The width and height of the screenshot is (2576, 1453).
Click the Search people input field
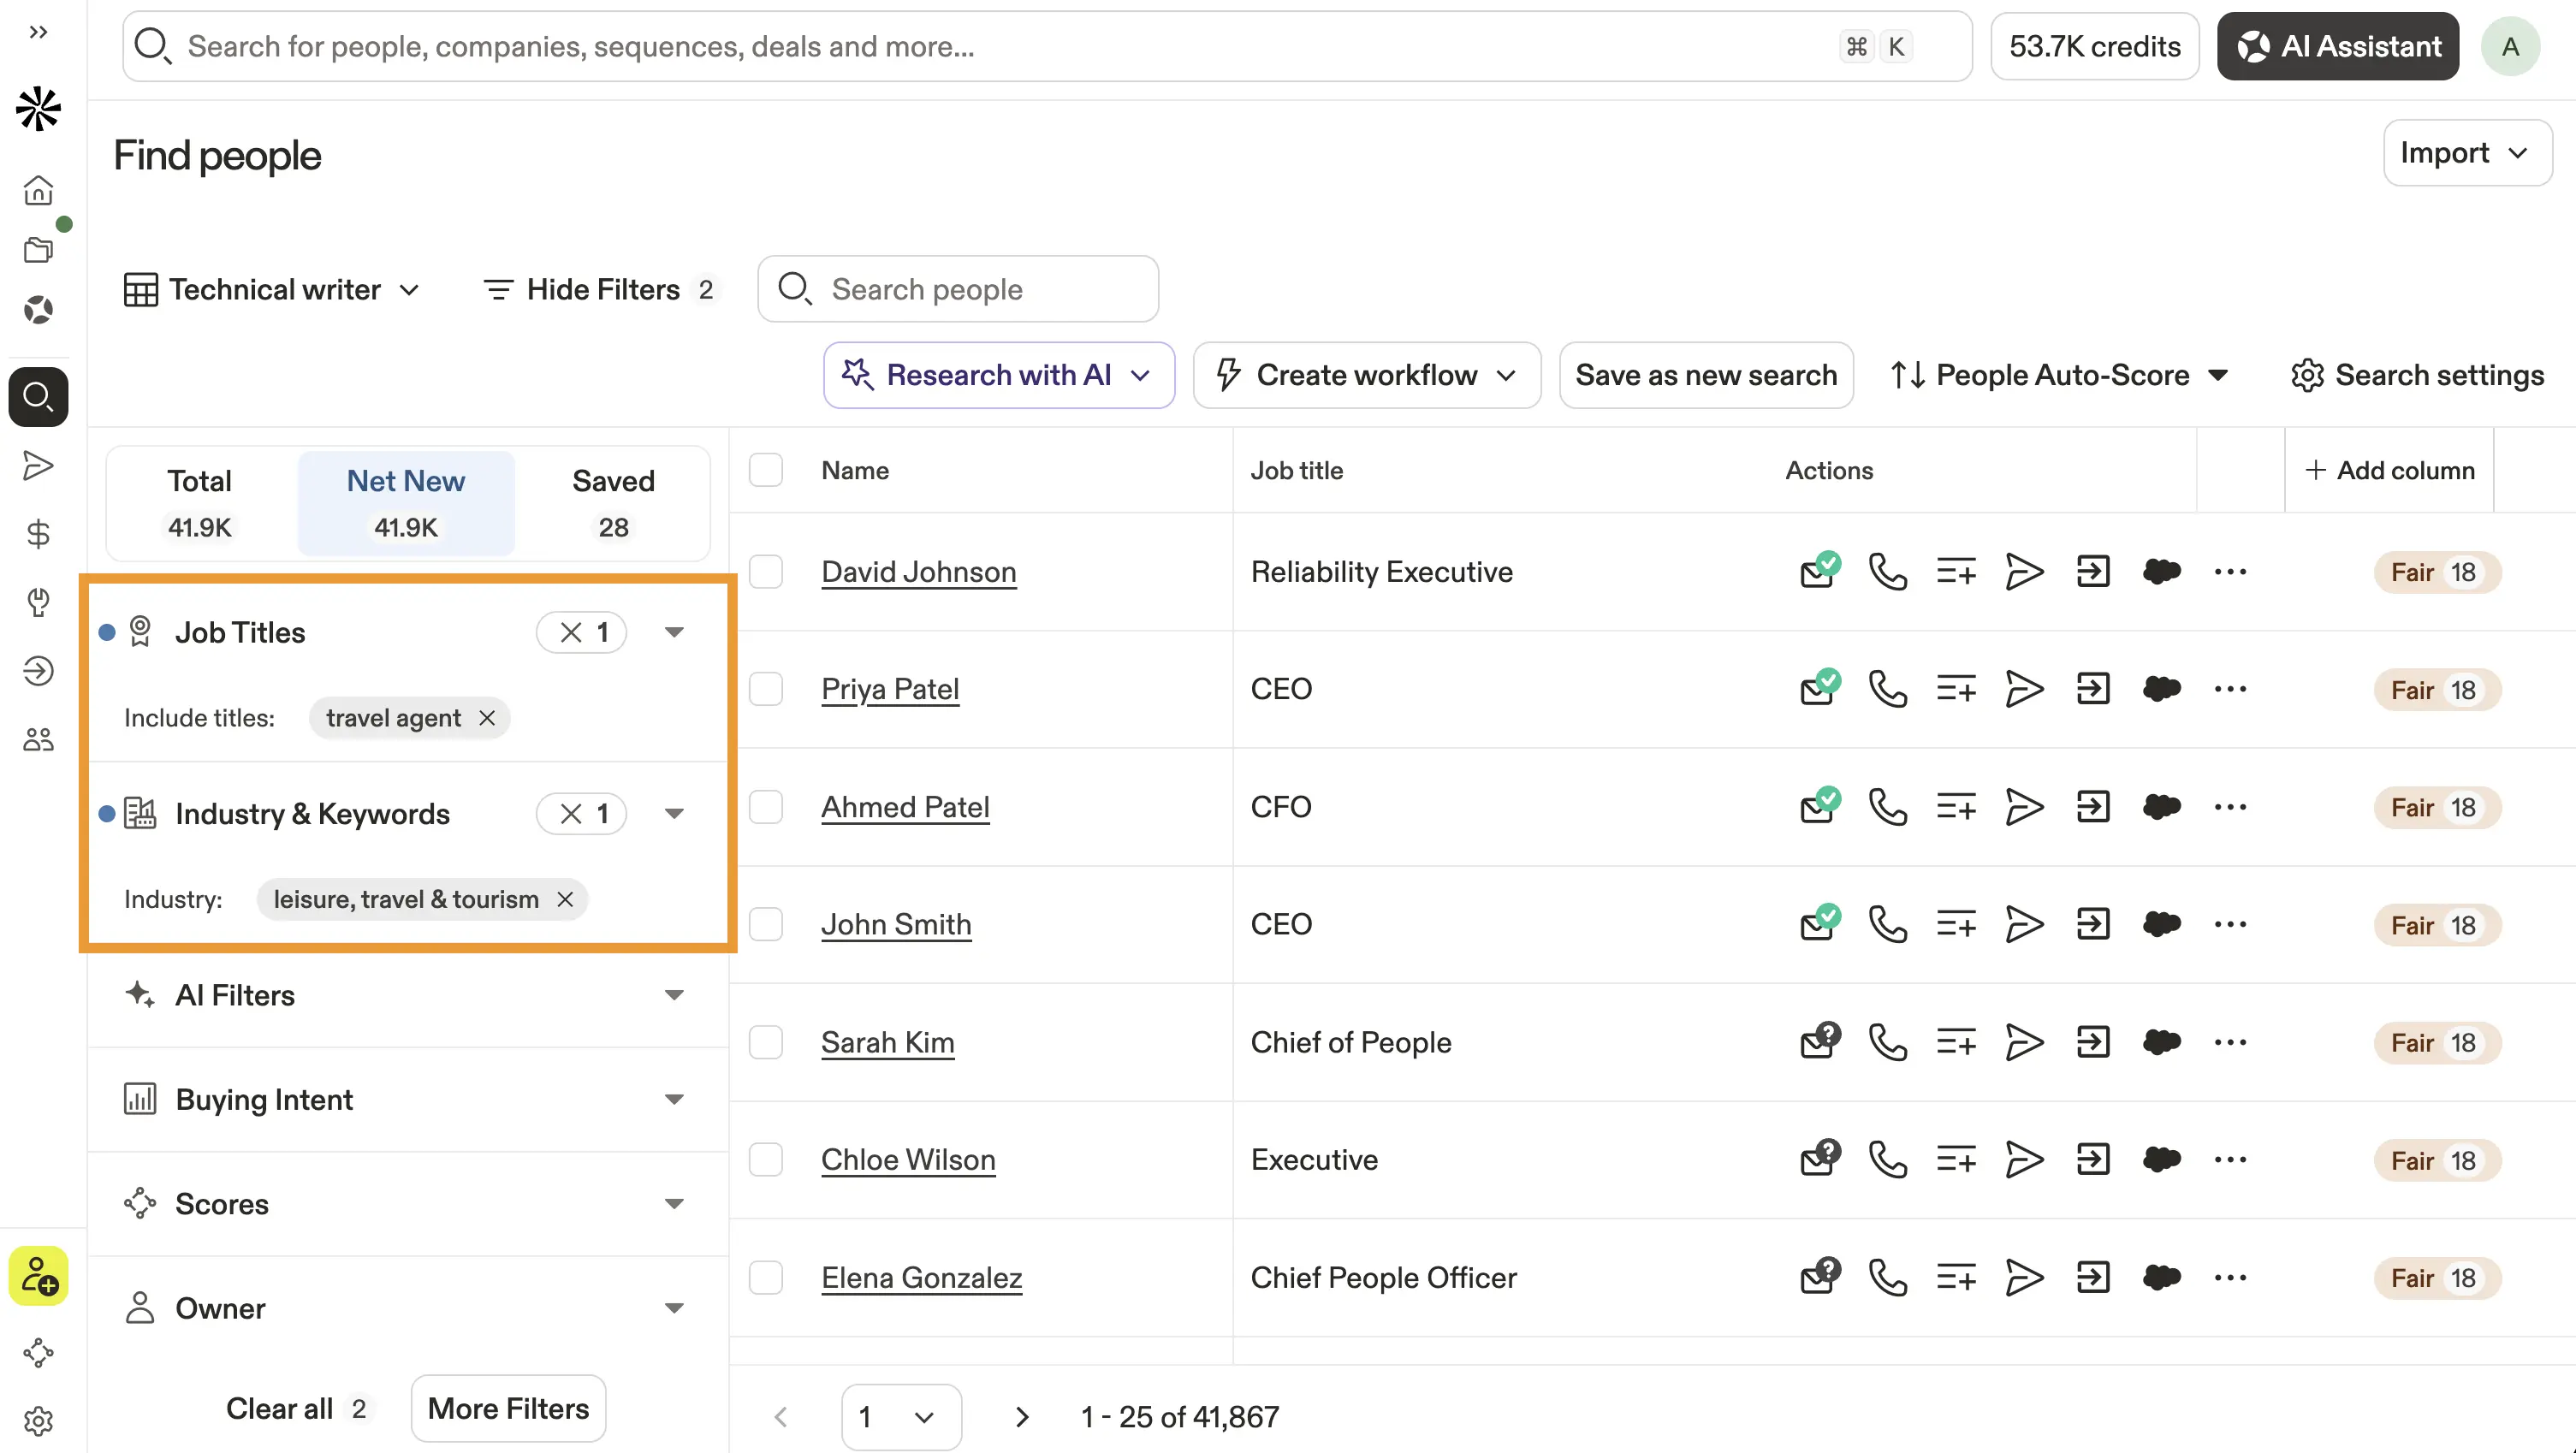(958, 289)
